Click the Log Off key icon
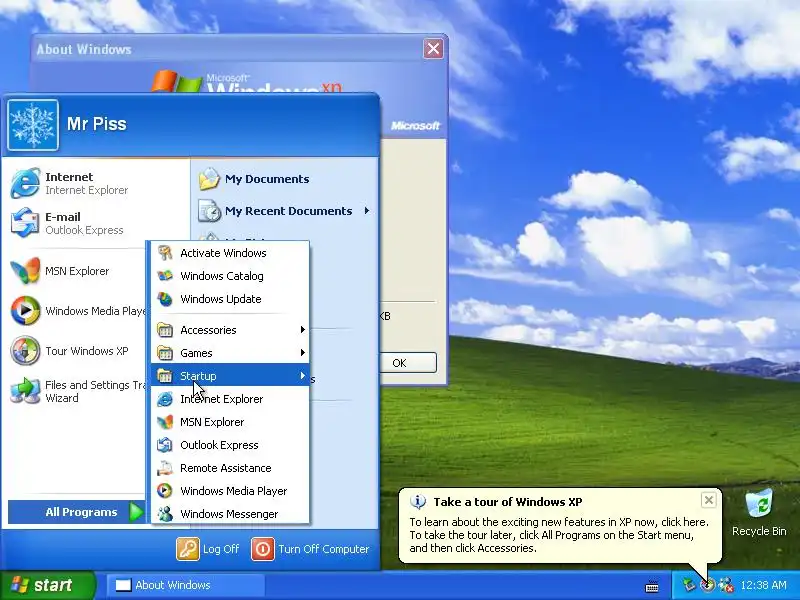Screen dimensions: 800x600 point(188,549)
